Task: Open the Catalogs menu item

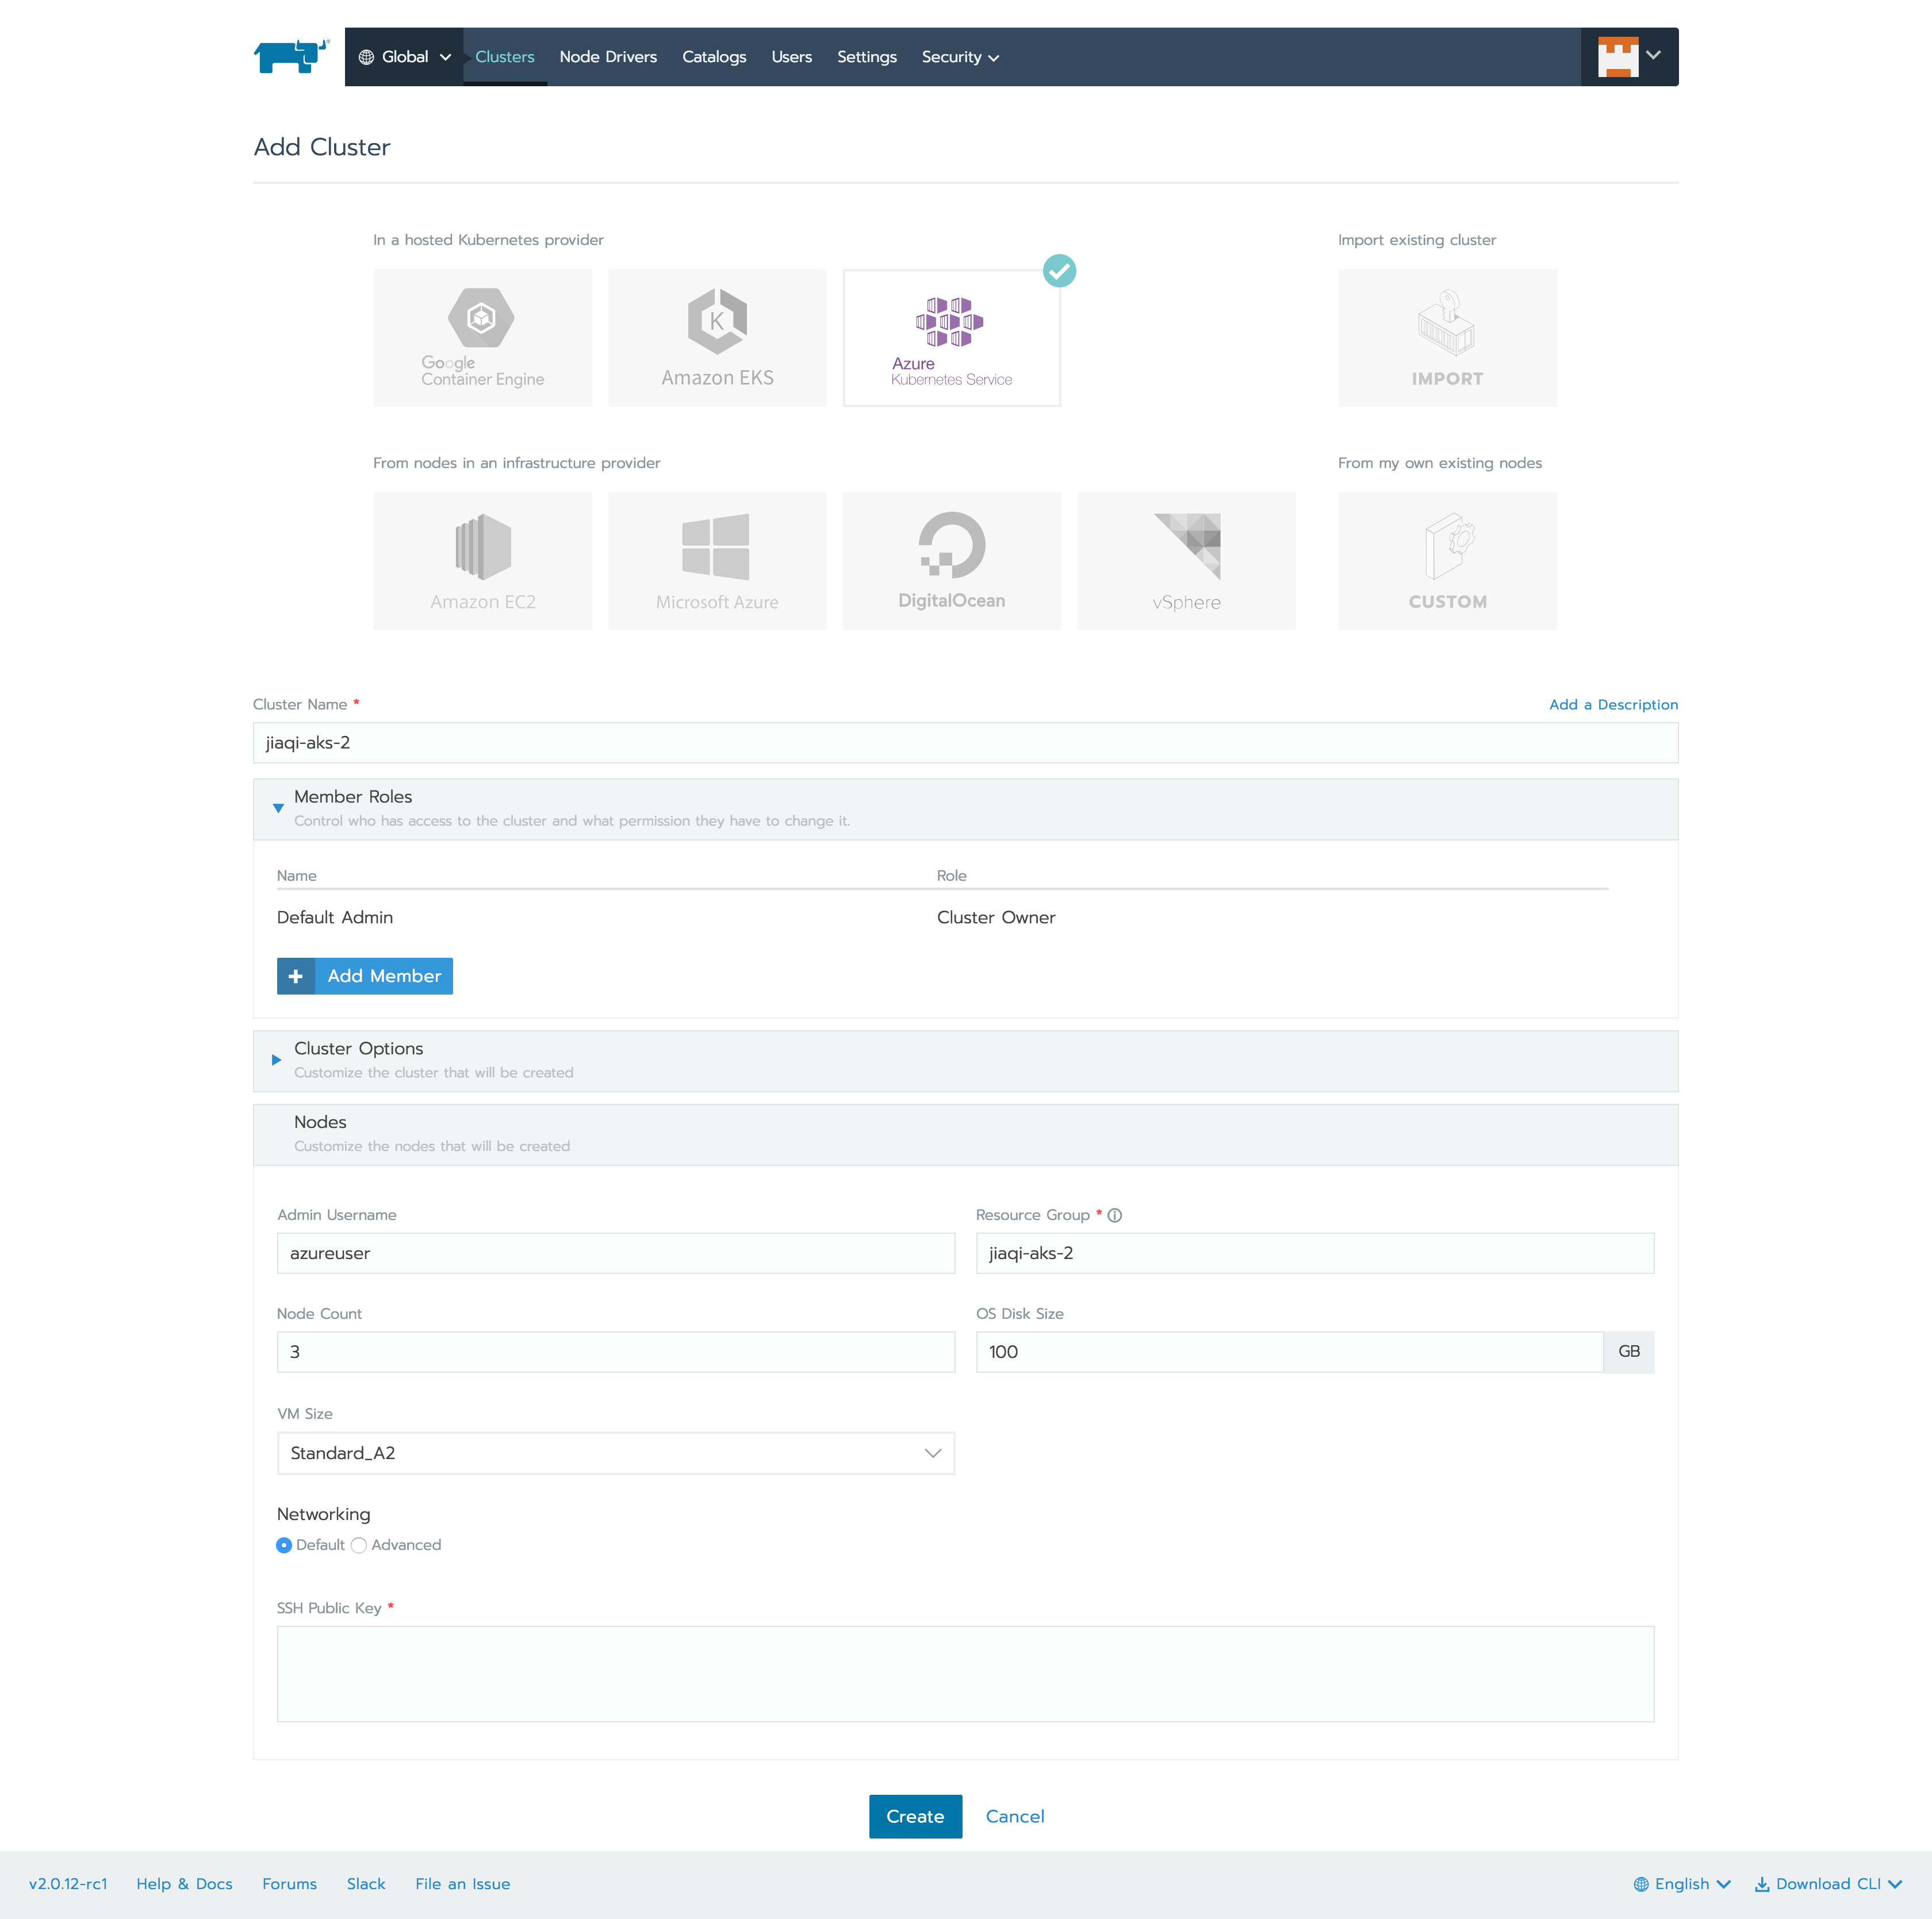Action: tap(714, 57)
